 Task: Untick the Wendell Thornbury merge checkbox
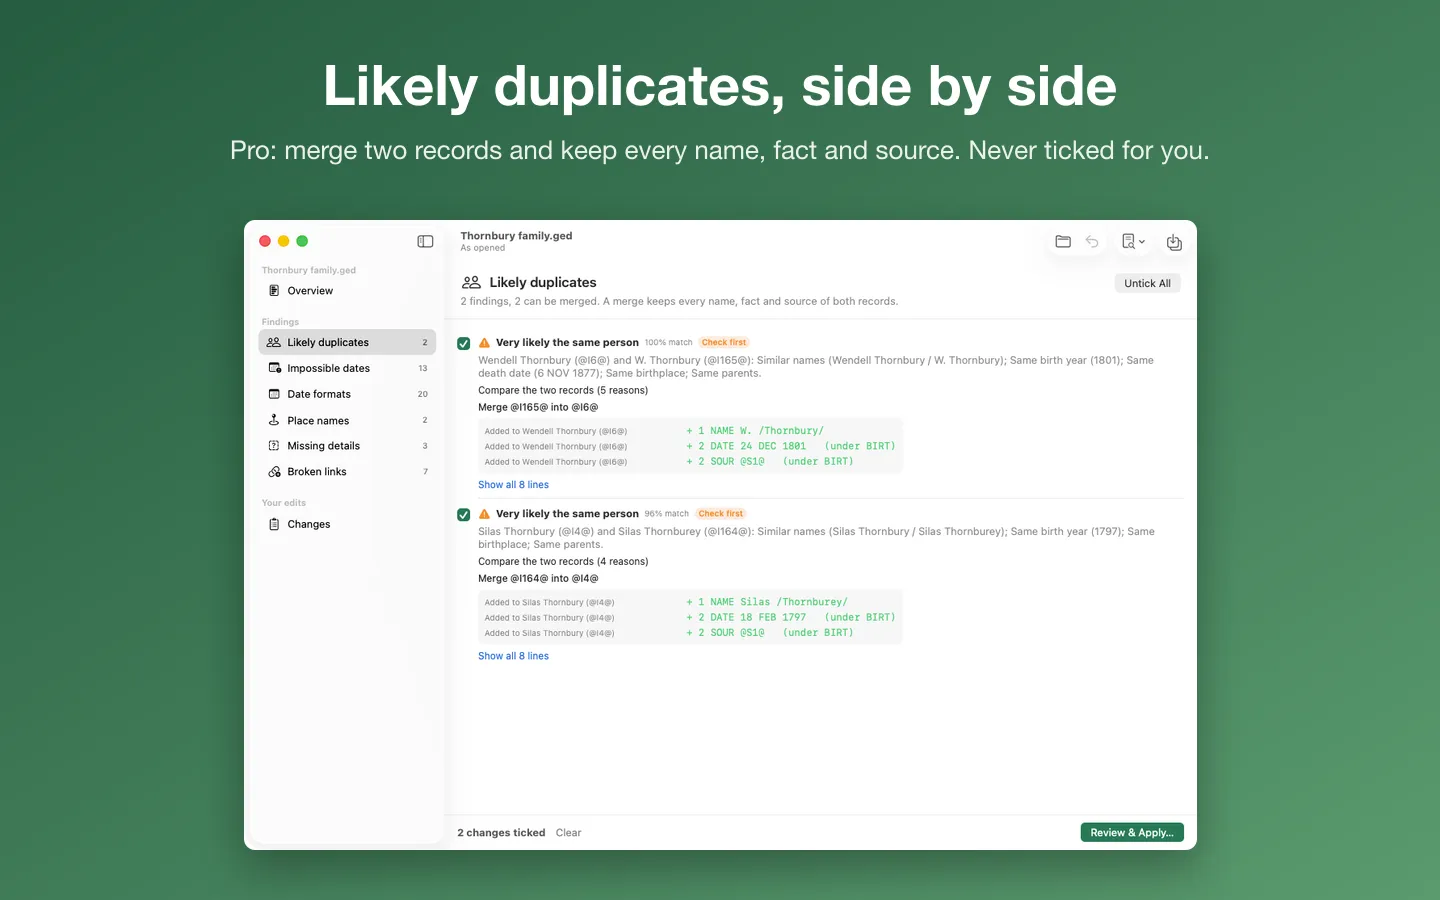pos(464,343)
